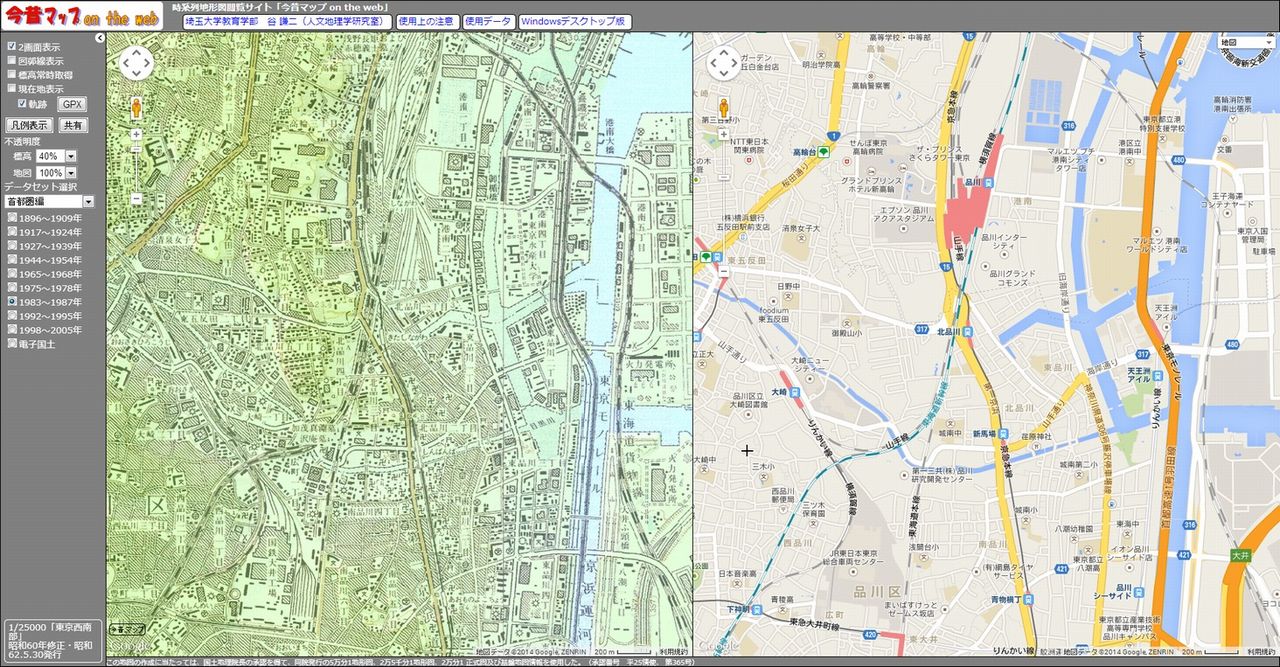Click Street View pegman on right map
The image size is (1280, 667).
[x=723, y=108]
